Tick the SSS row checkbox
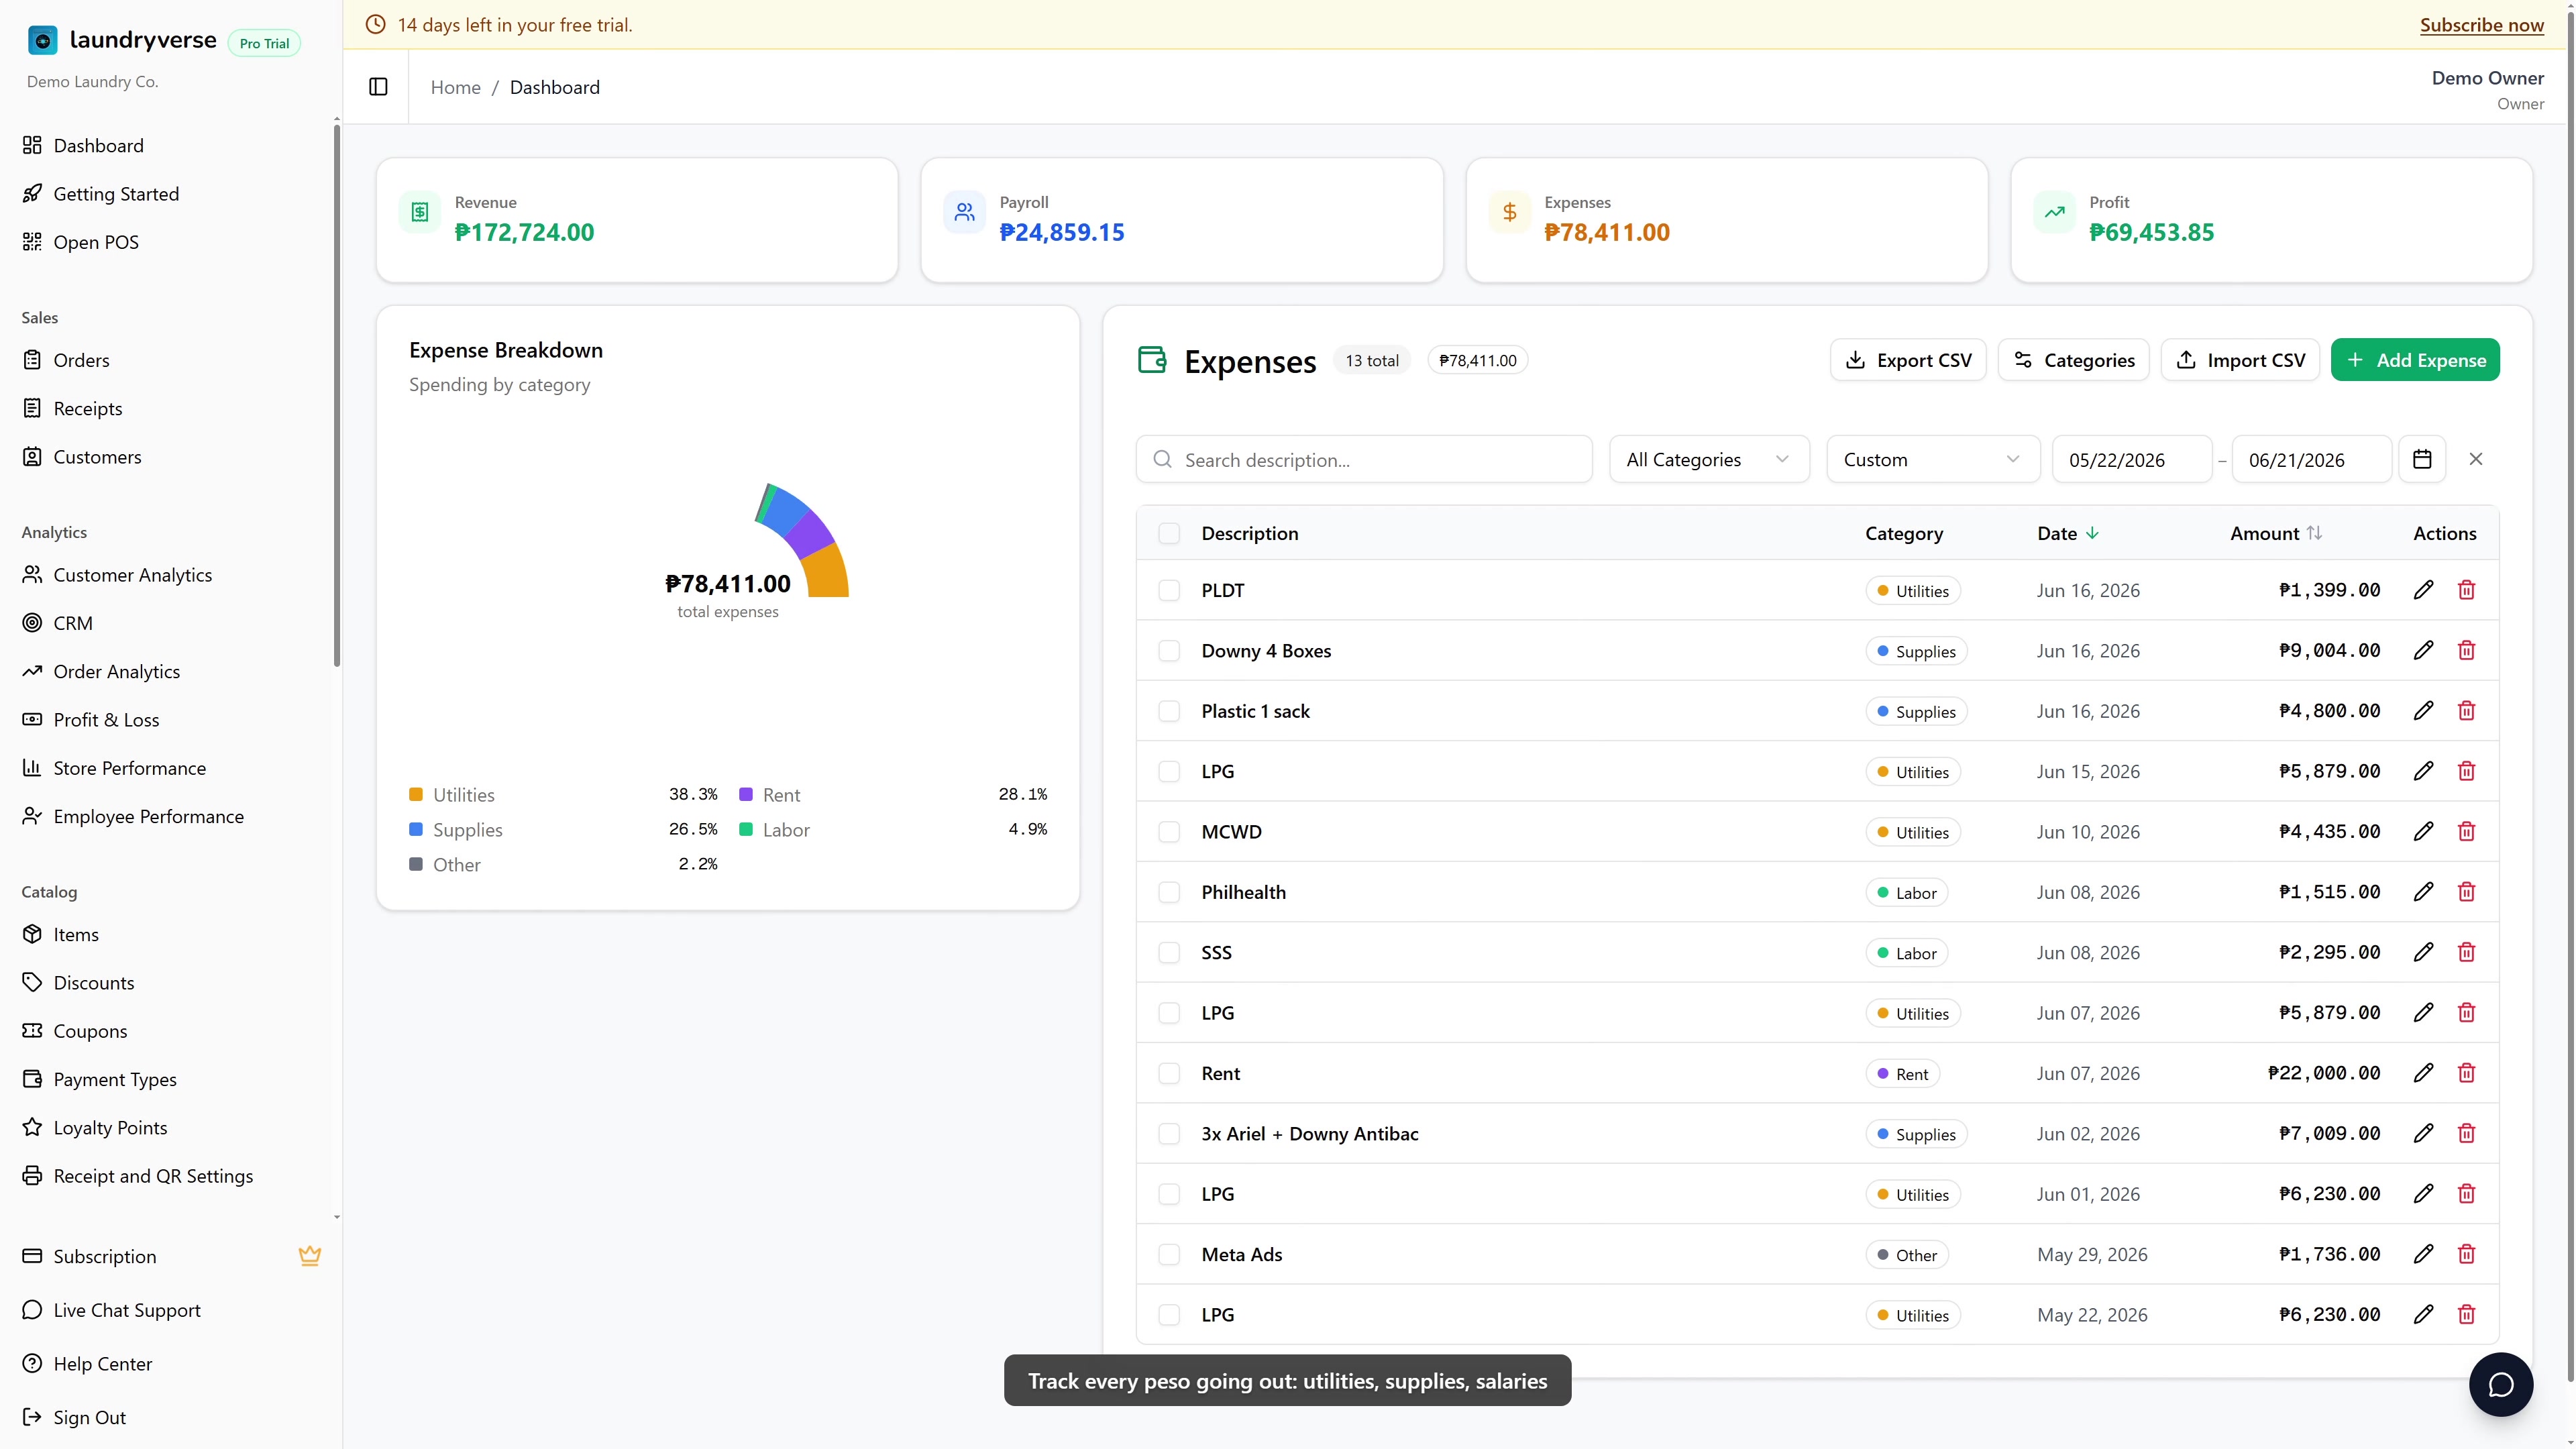Image resolution: width=2576 pixels, height=1449 pixels. 1169,952
